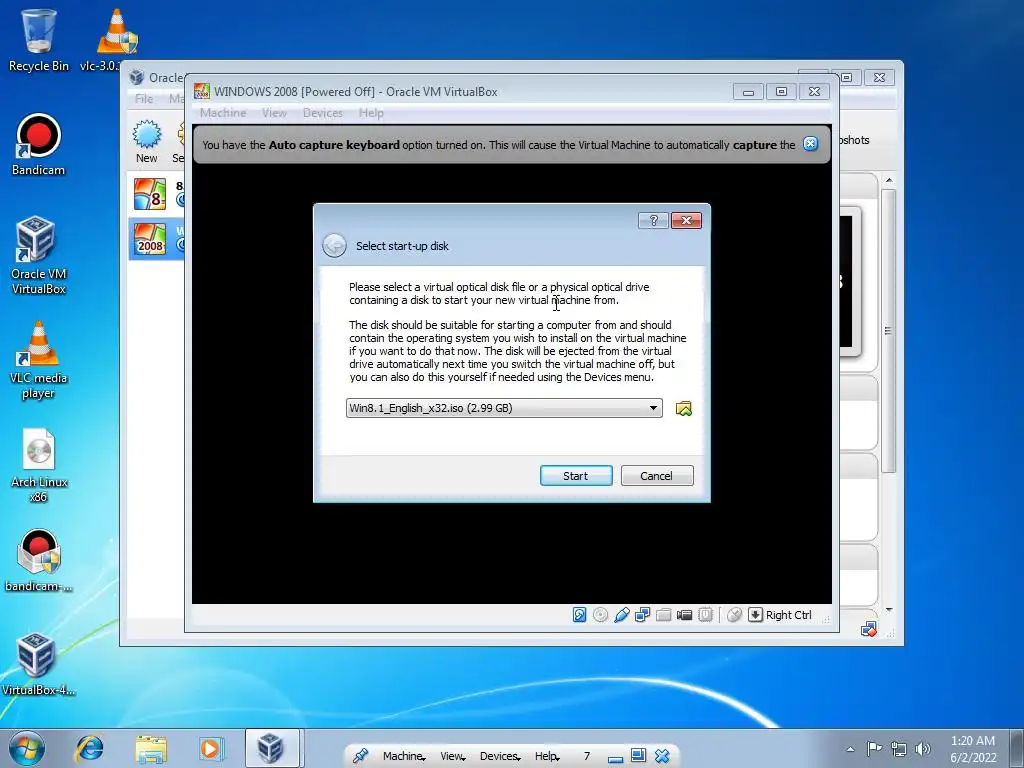The image size is (1024, 768).
Task: Open the Win8.1_English_x32.iso disk dropdown
Action: [x=504, y=408]
